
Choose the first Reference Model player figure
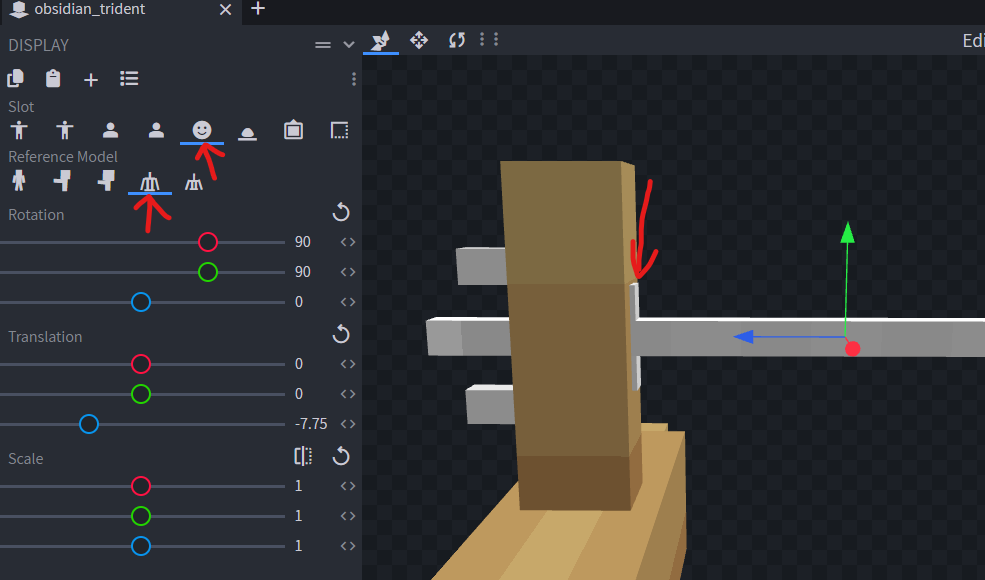coord(18,181)
